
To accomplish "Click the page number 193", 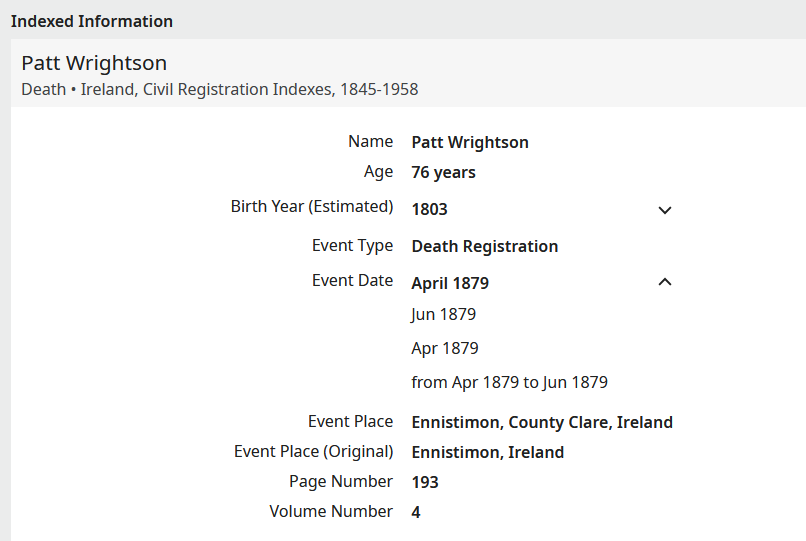I will coord(425,482).
